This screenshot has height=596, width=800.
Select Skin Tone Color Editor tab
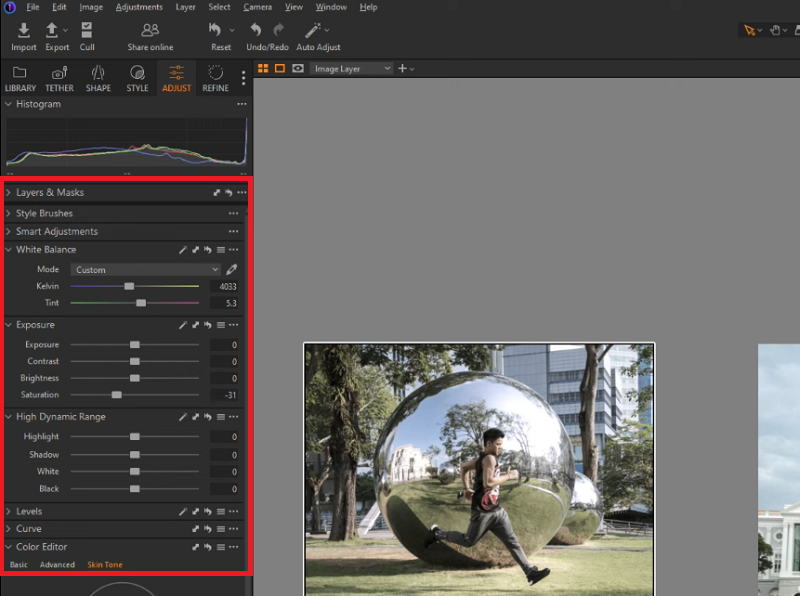[x=105, y=565]
